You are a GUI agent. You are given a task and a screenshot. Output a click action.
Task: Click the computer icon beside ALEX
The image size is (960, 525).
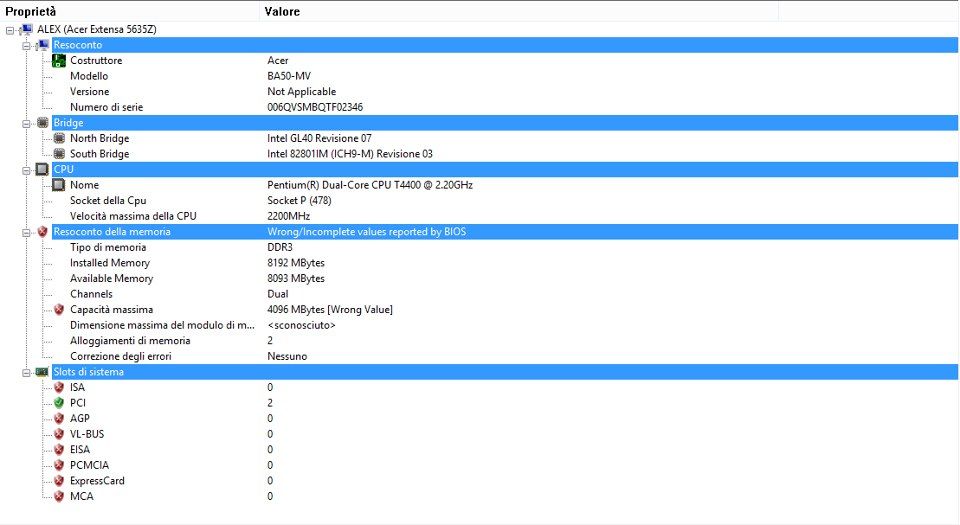[26, 29]
